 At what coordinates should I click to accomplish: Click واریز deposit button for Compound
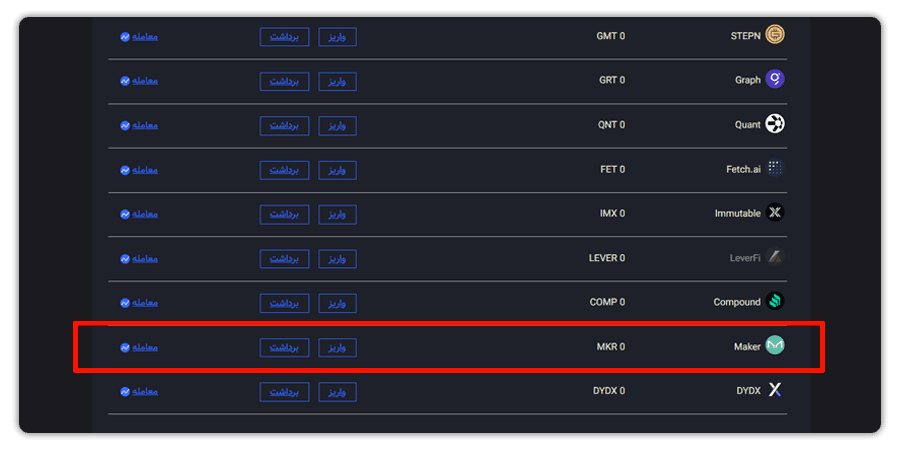pyautogui.click(x=338, y=303)
